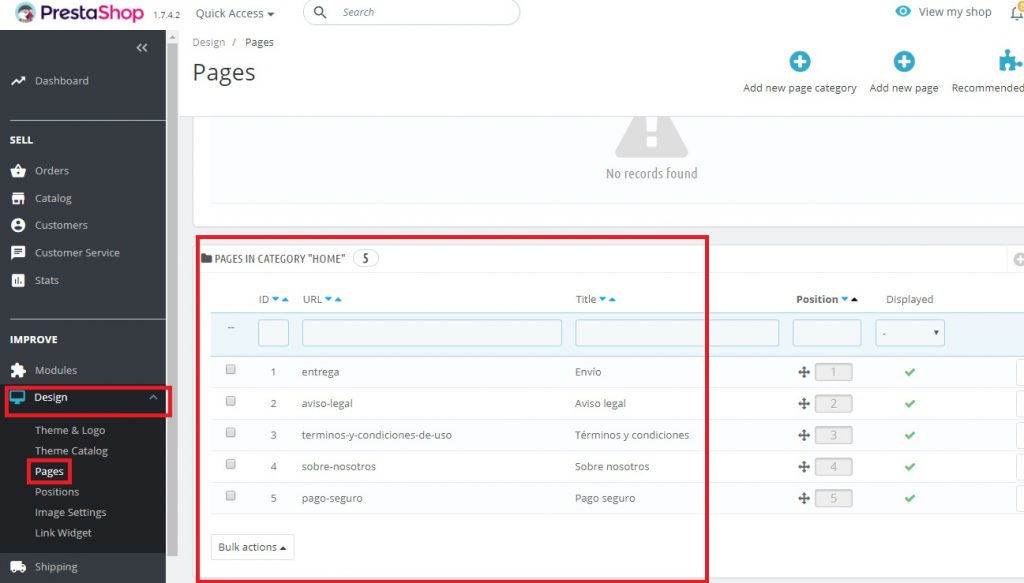
Task: Collapse the sidebar with double-chevron icon
Action: pyautogui.click(x=142, y=48)
